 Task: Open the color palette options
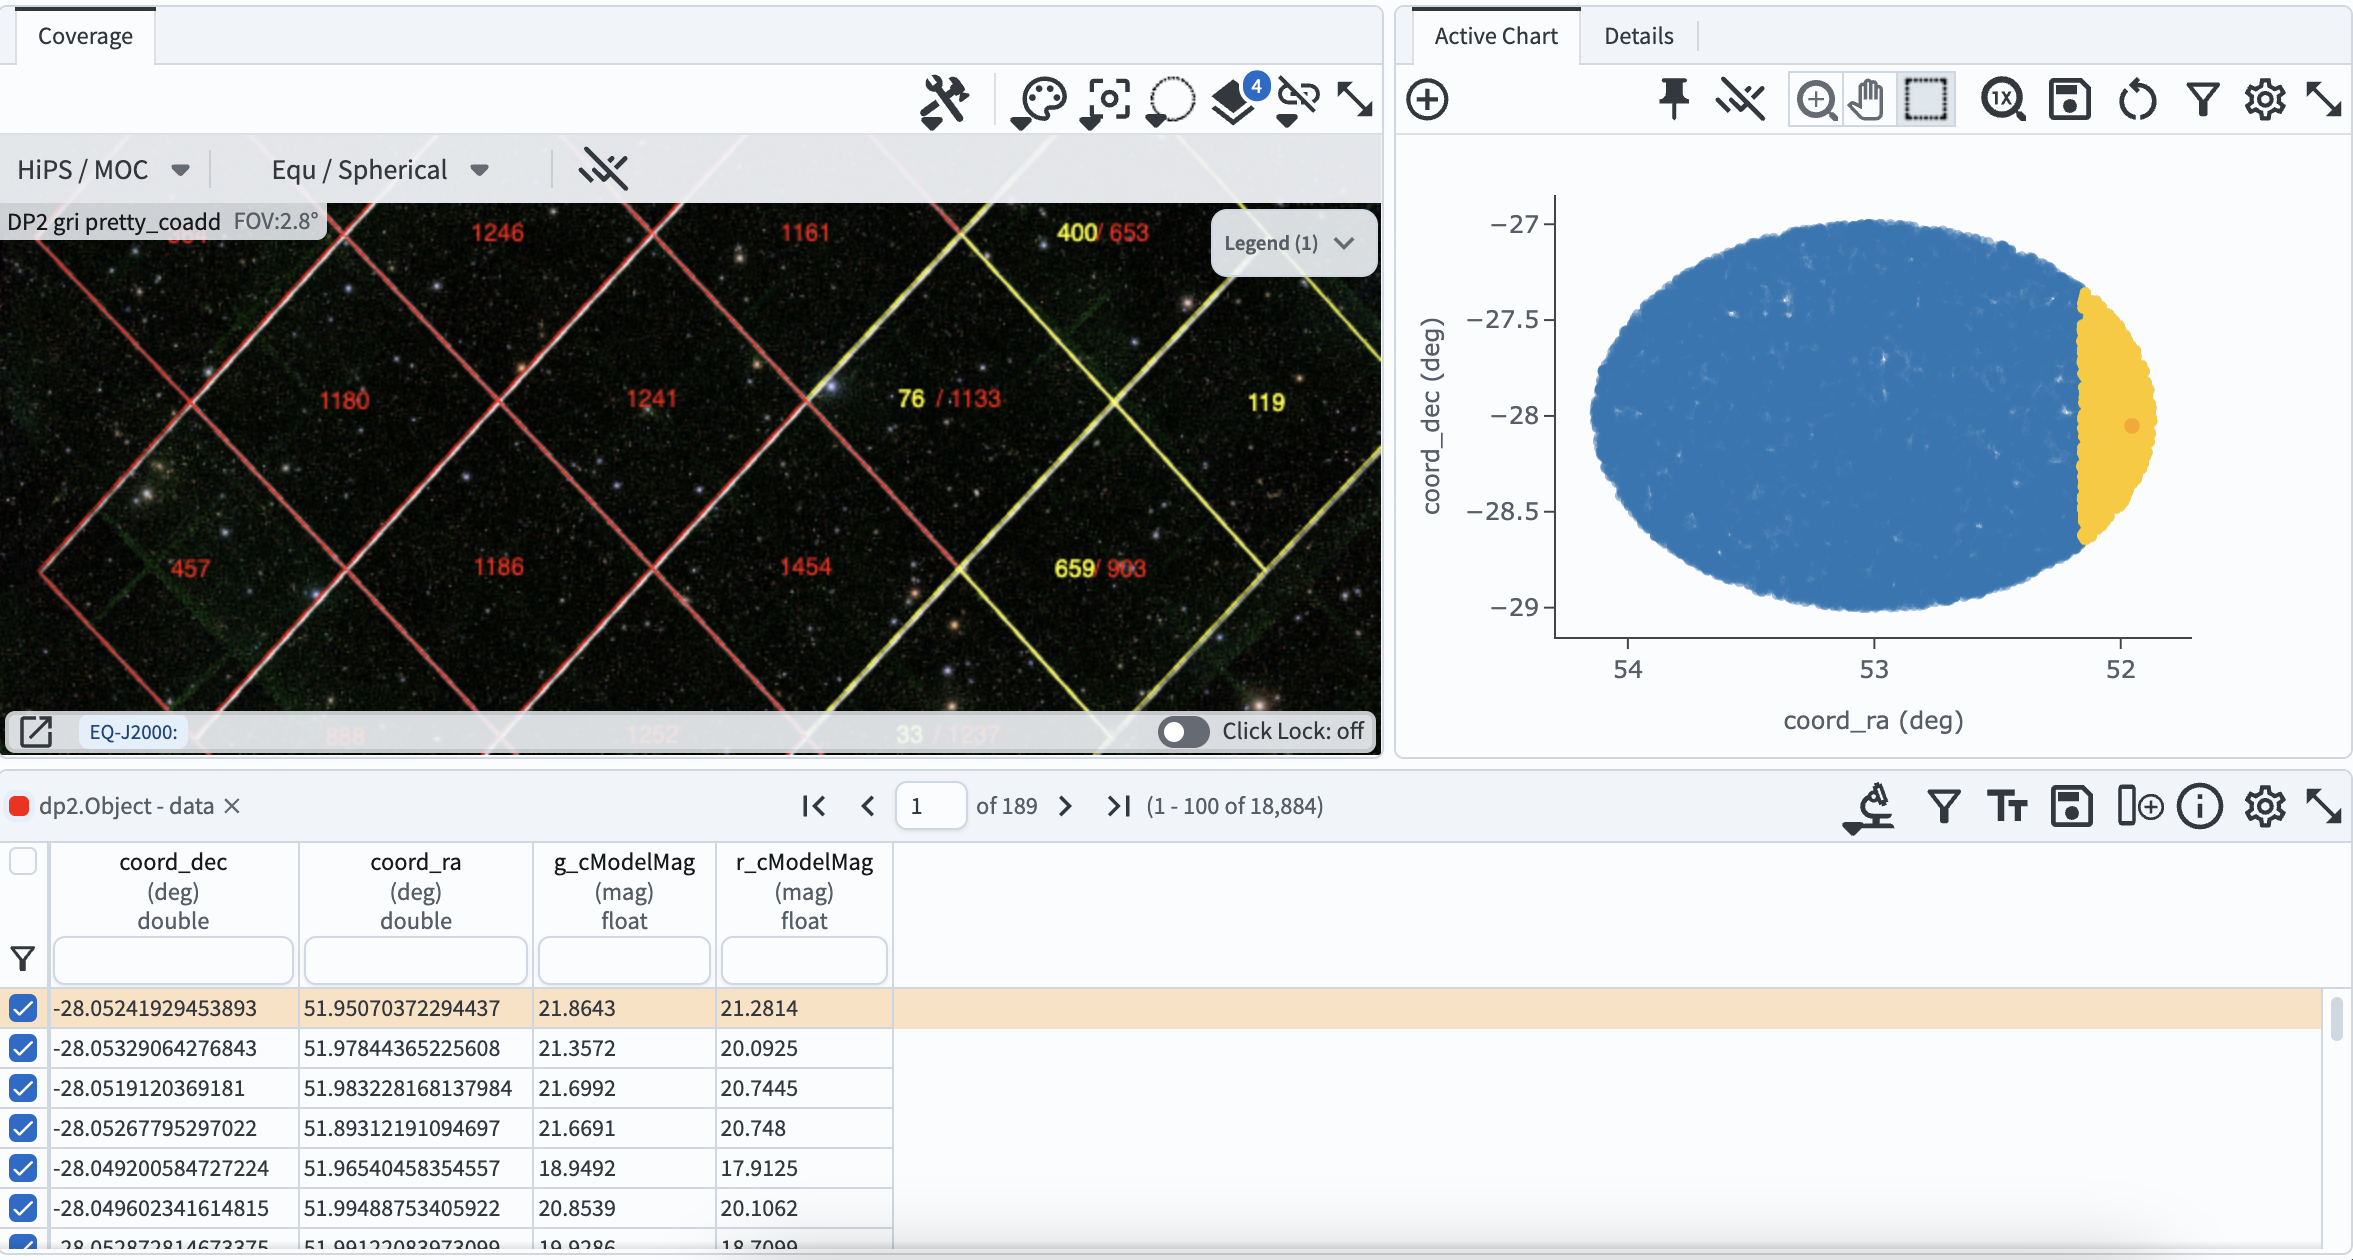1039,101
